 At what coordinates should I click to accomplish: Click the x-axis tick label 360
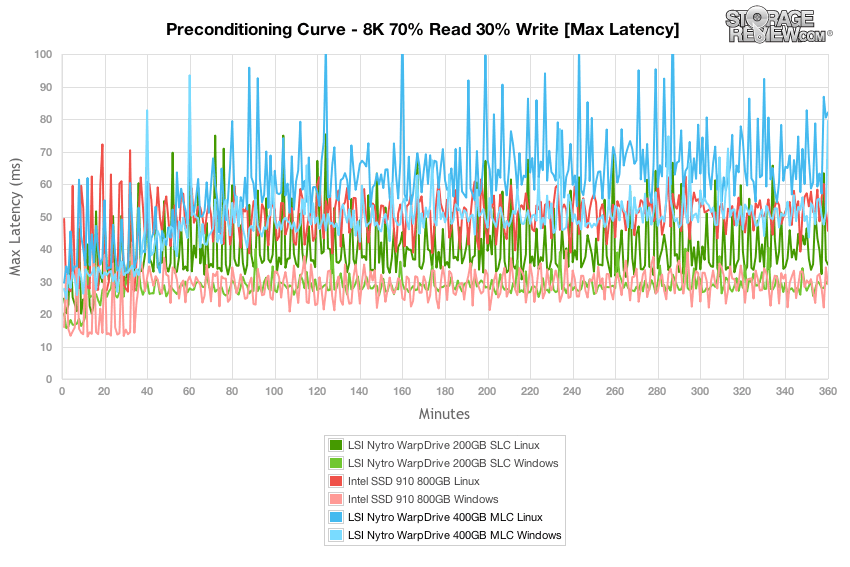[x=827, y=391]
